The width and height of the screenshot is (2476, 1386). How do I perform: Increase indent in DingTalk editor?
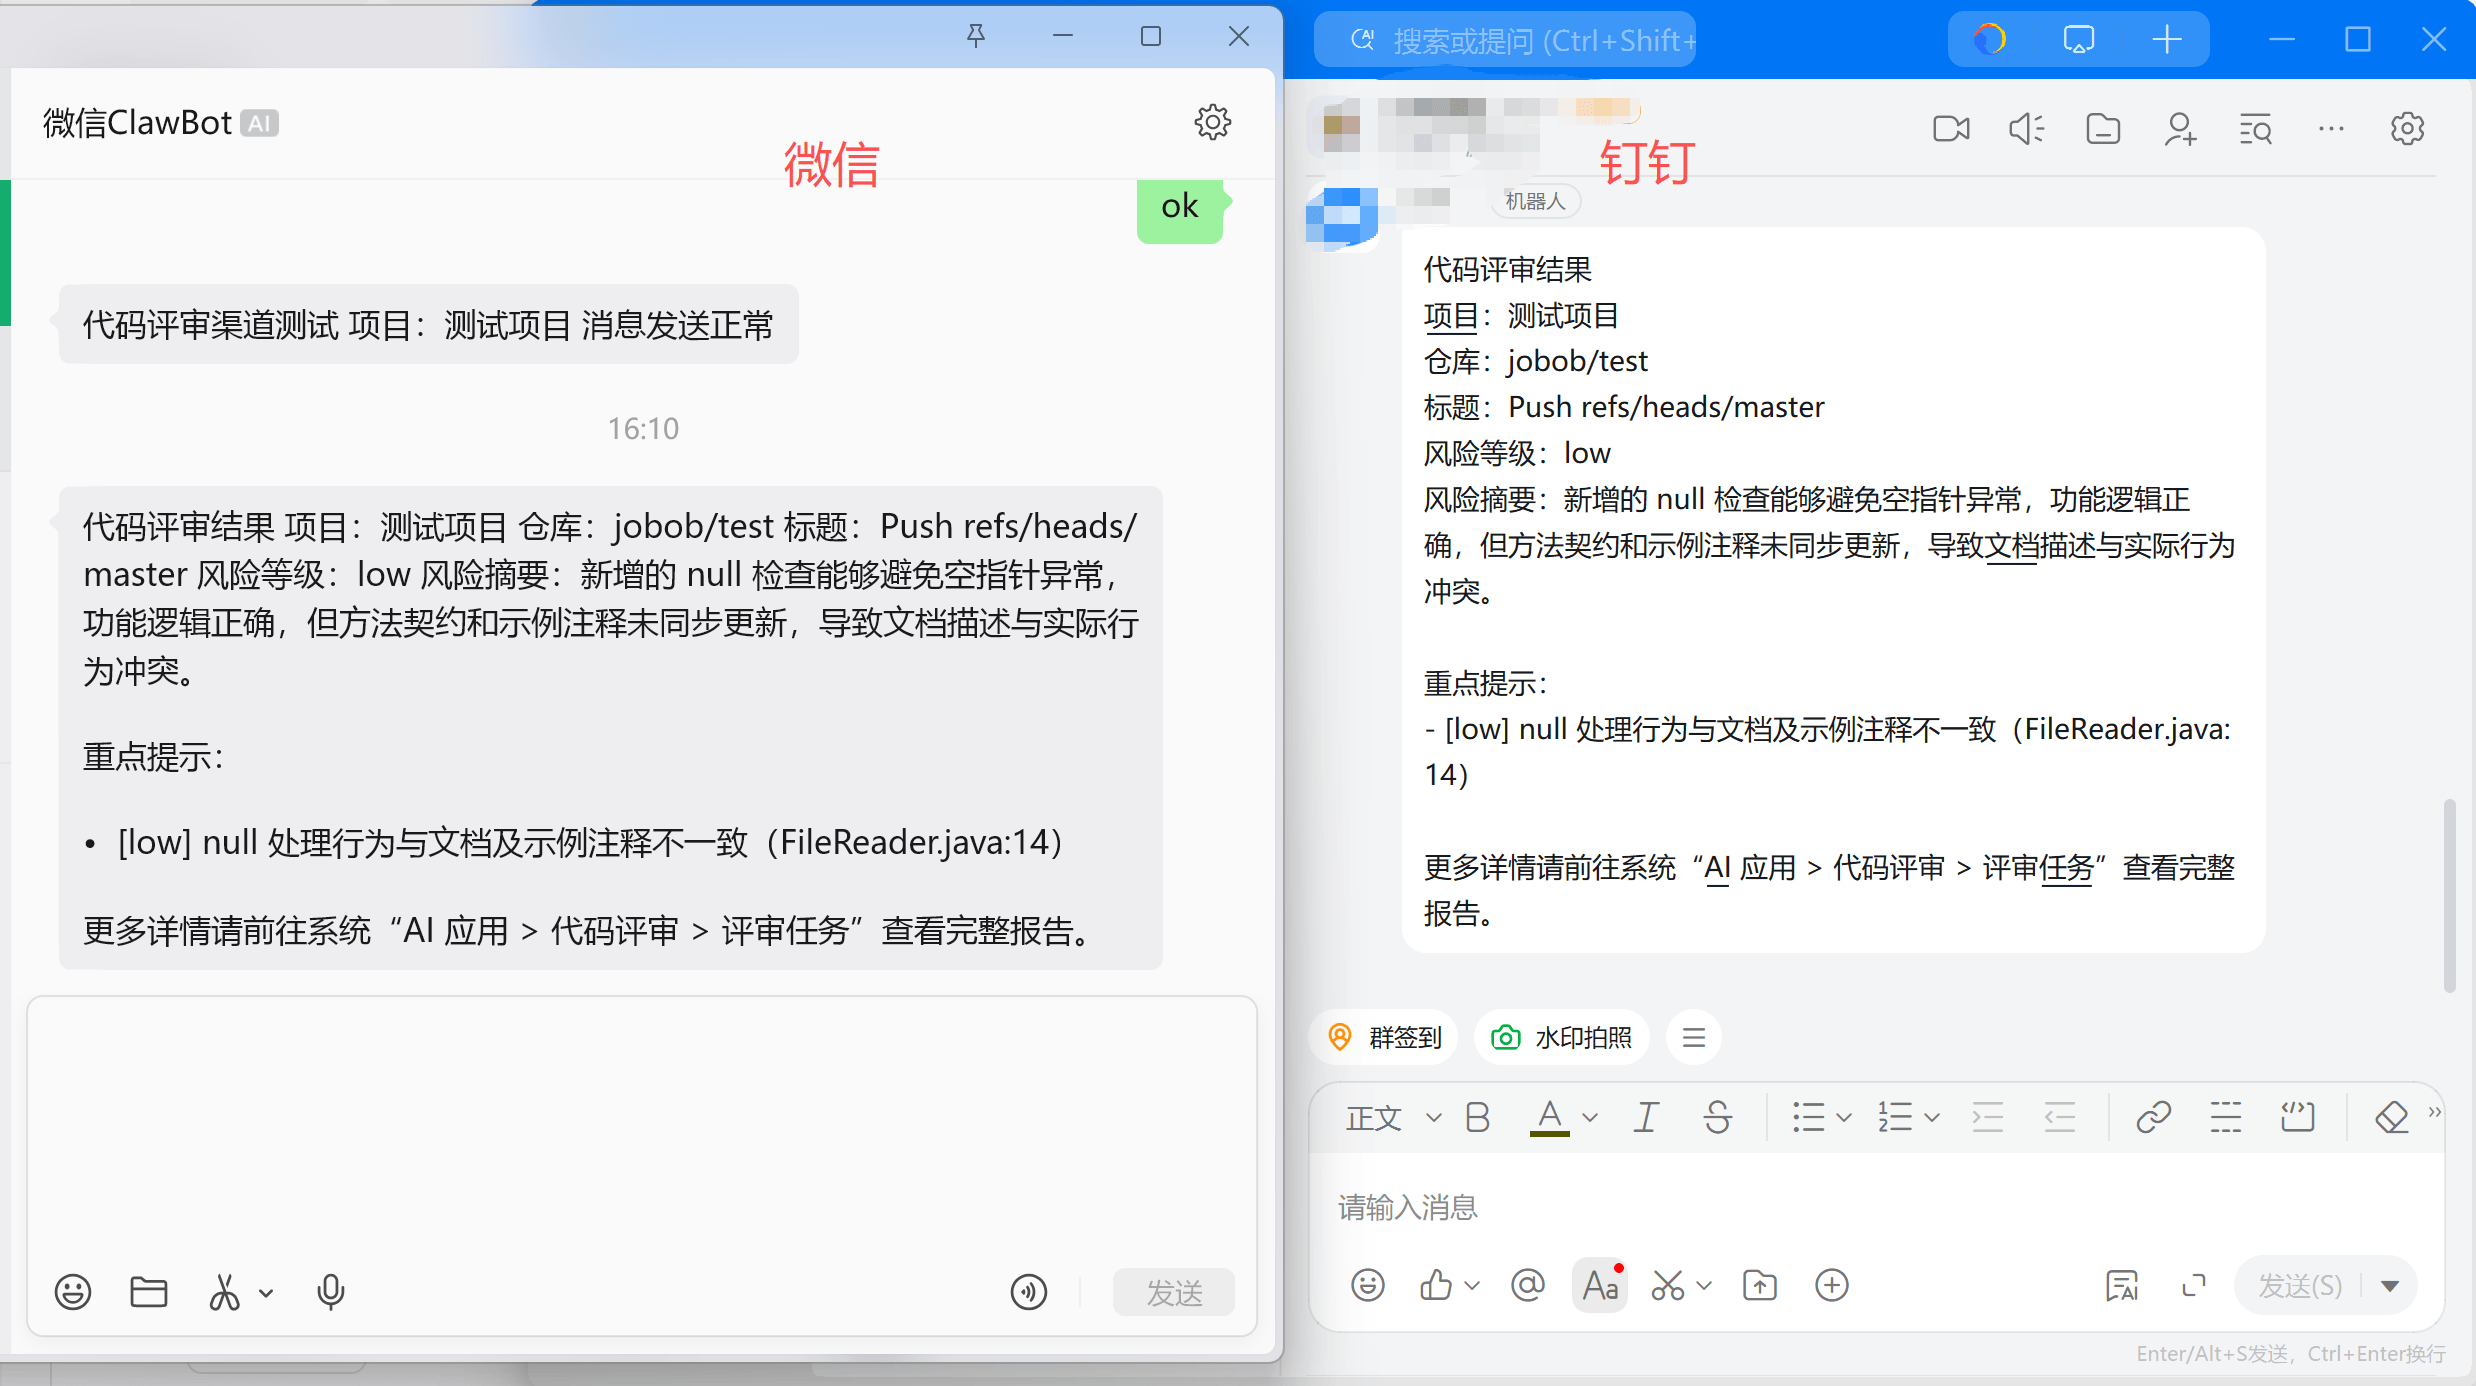coord(1987,1117)
